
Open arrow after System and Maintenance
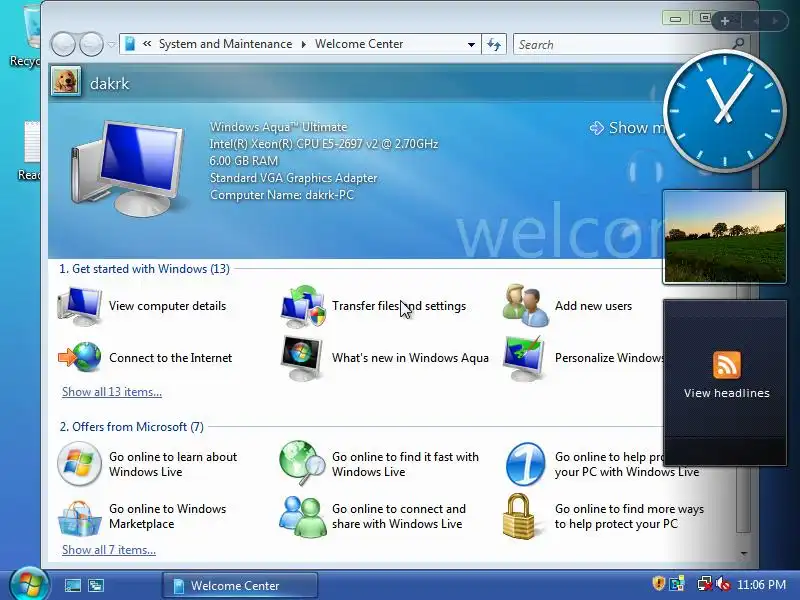tap(304, 44)
